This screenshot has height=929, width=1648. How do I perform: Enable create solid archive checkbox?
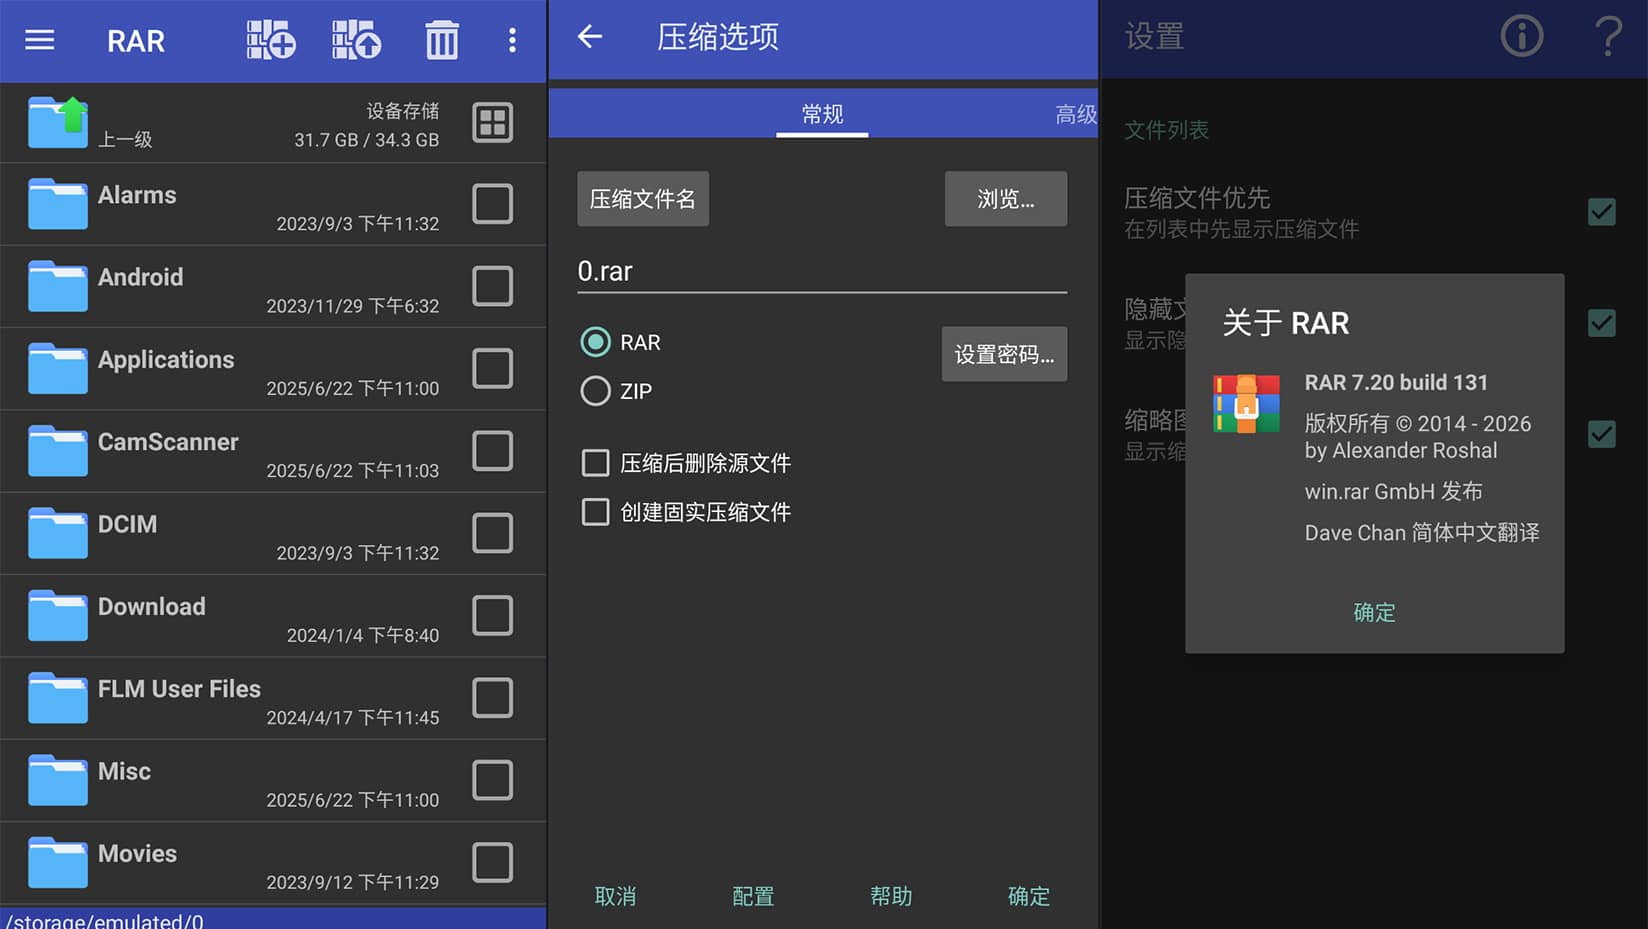(596, 512)
